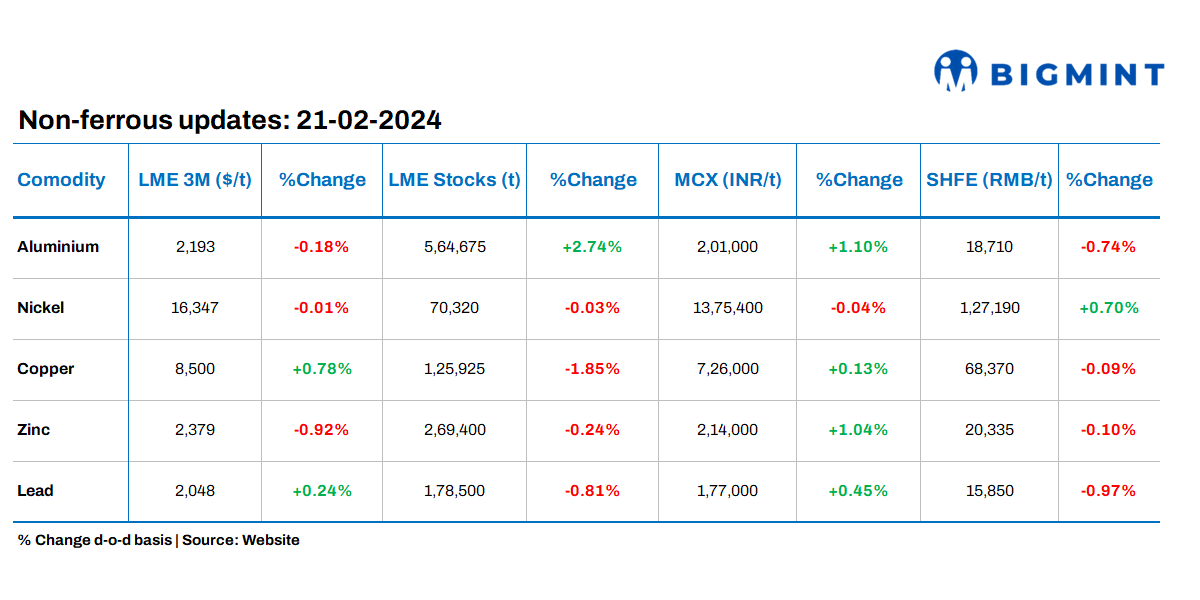Select the Copper row label

pyautogui.click(x=46, y=368)
